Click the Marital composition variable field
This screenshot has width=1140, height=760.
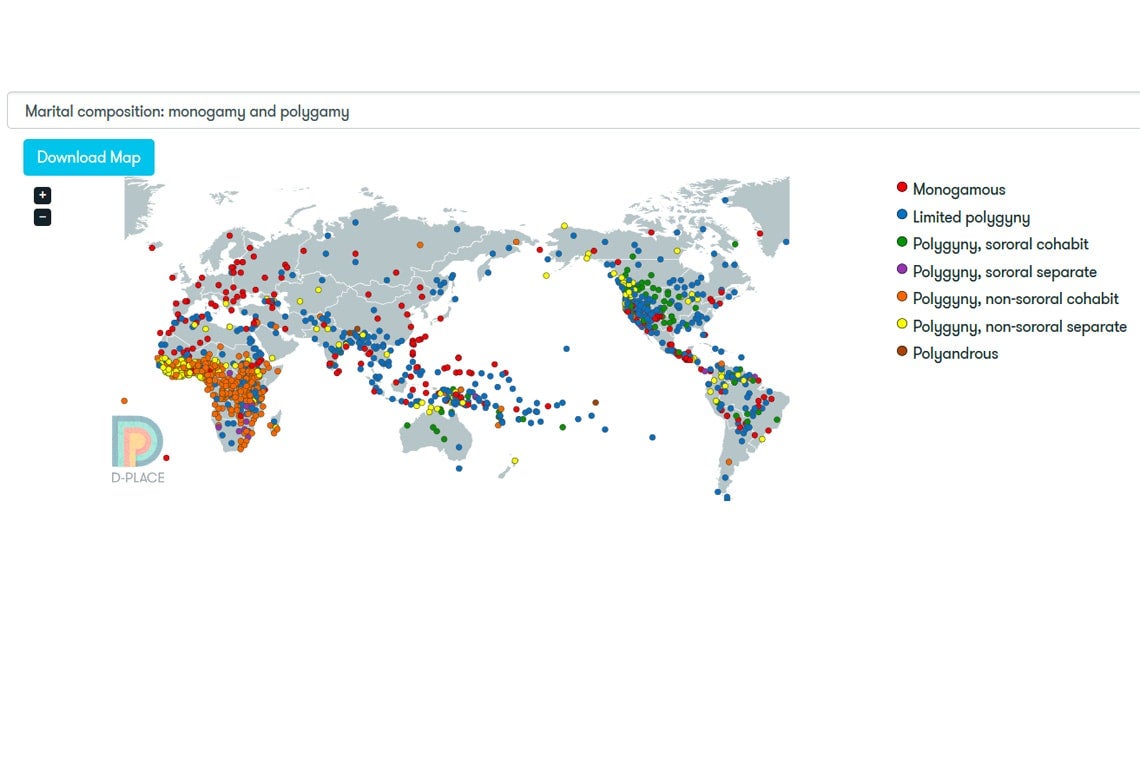[x=570, y=111]
